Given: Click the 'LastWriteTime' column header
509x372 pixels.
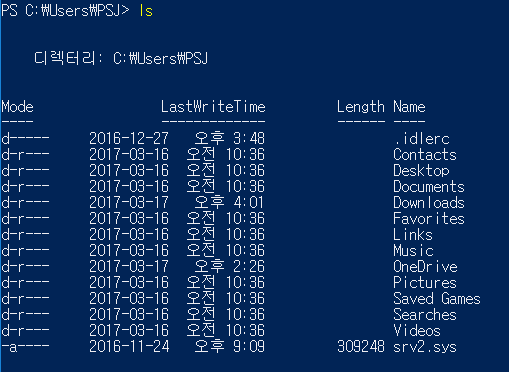Looking at the screenshot, I should click(213, 107).
